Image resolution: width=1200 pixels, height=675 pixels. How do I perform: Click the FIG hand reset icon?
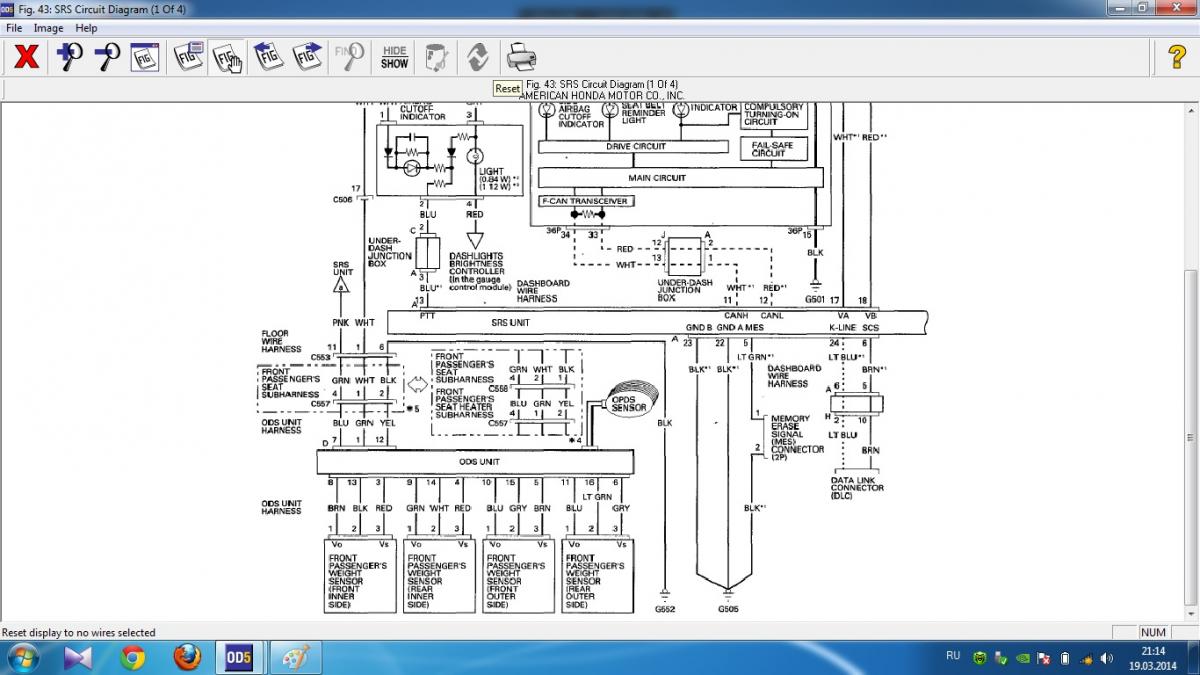(227, 57)
